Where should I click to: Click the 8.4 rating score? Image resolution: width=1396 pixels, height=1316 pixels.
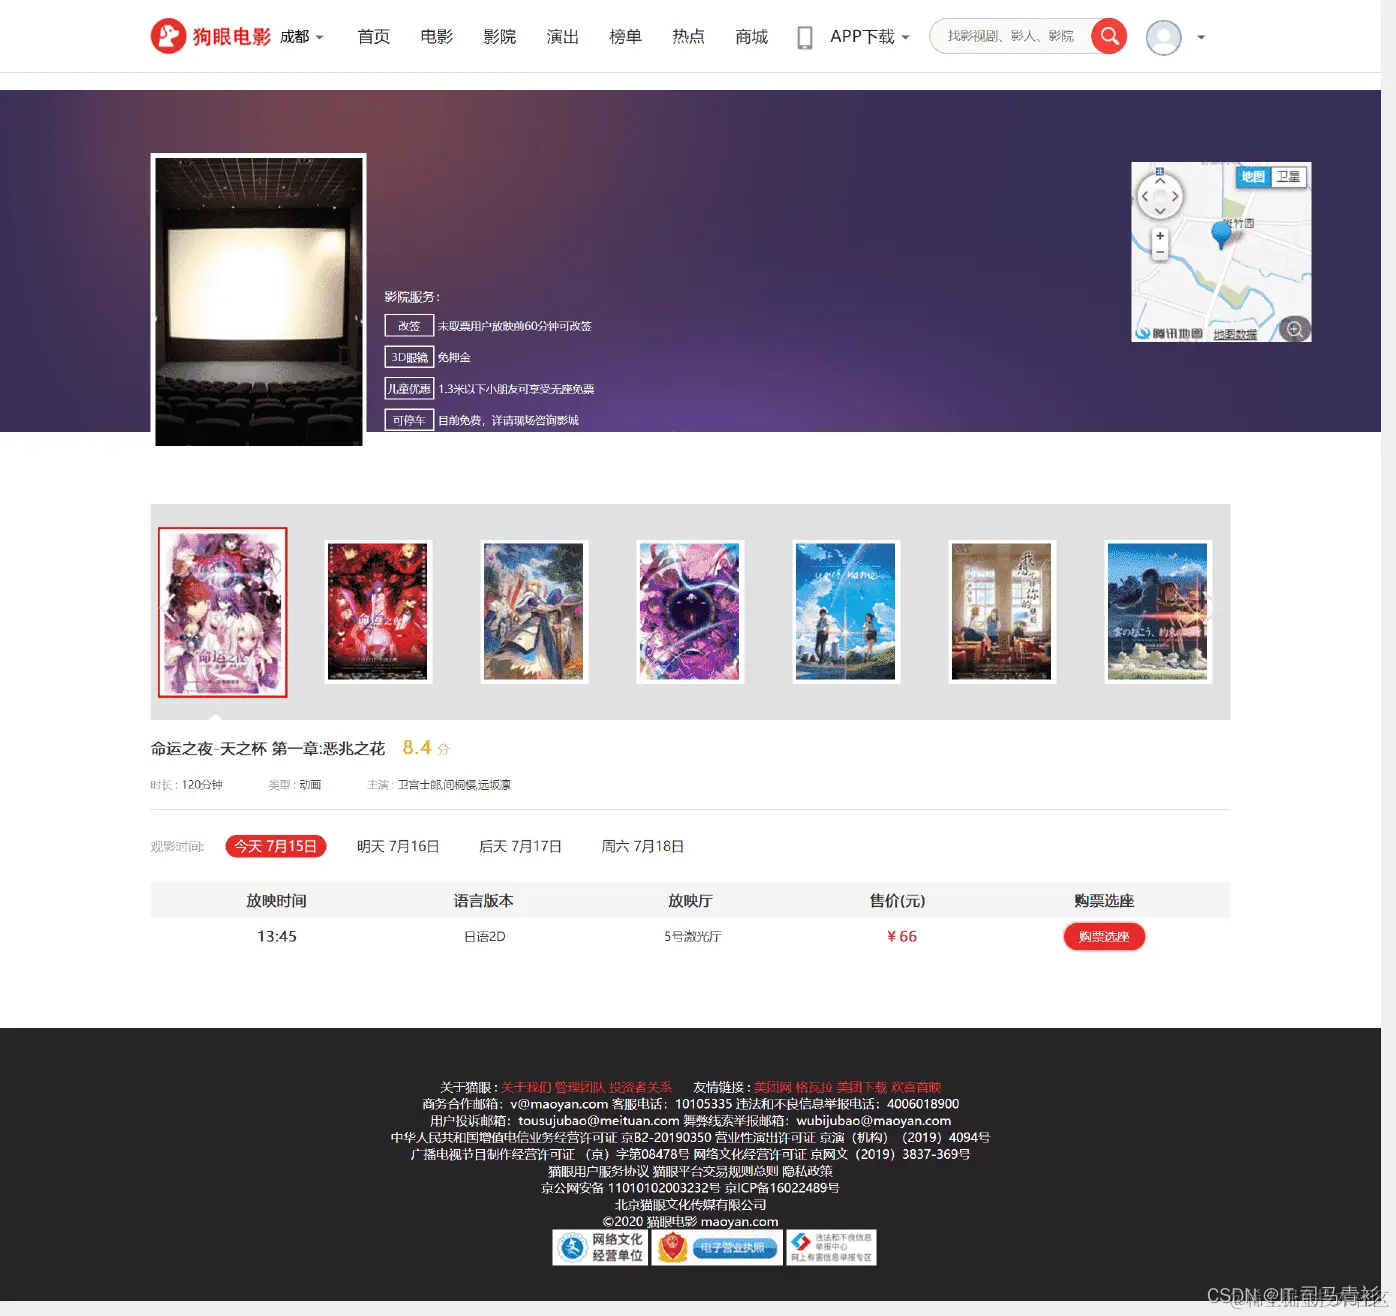[417, 748]
